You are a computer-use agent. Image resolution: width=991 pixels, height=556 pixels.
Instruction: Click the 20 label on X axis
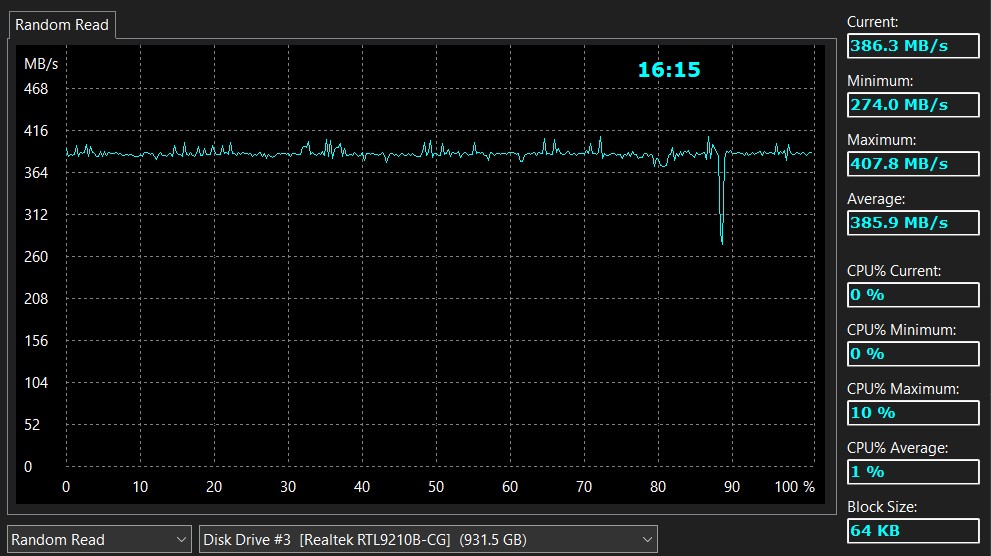coord(214,487)
